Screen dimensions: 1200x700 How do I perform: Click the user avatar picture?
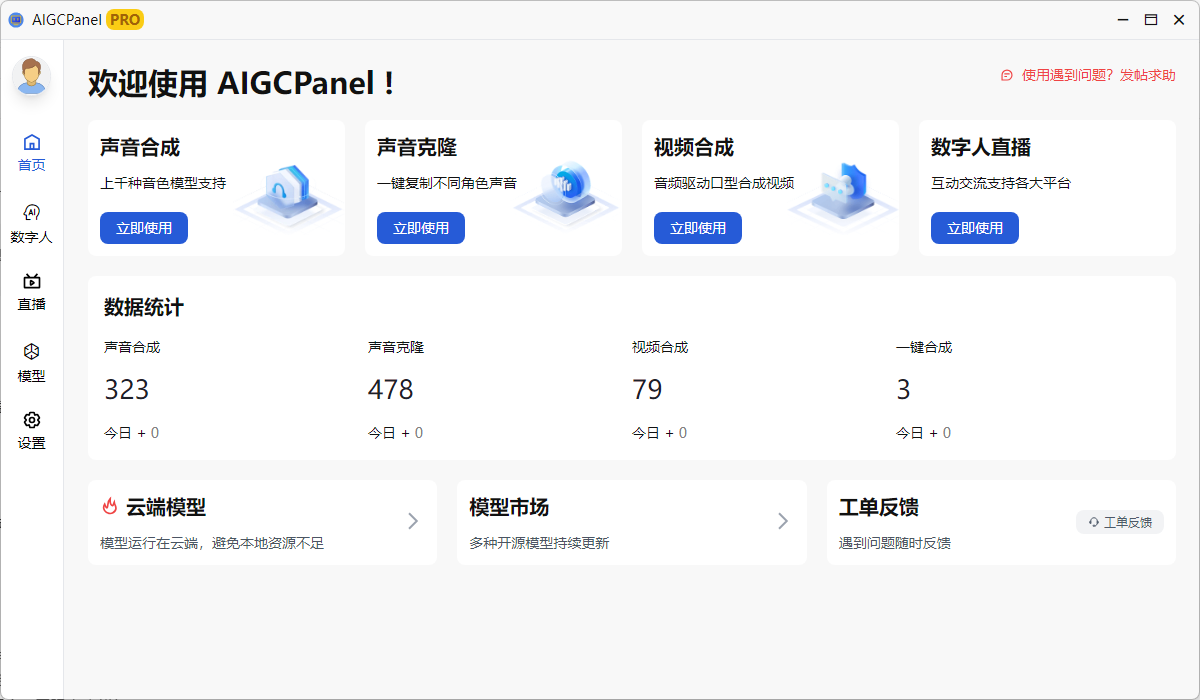pyautogui.click(x=32, y=76)
